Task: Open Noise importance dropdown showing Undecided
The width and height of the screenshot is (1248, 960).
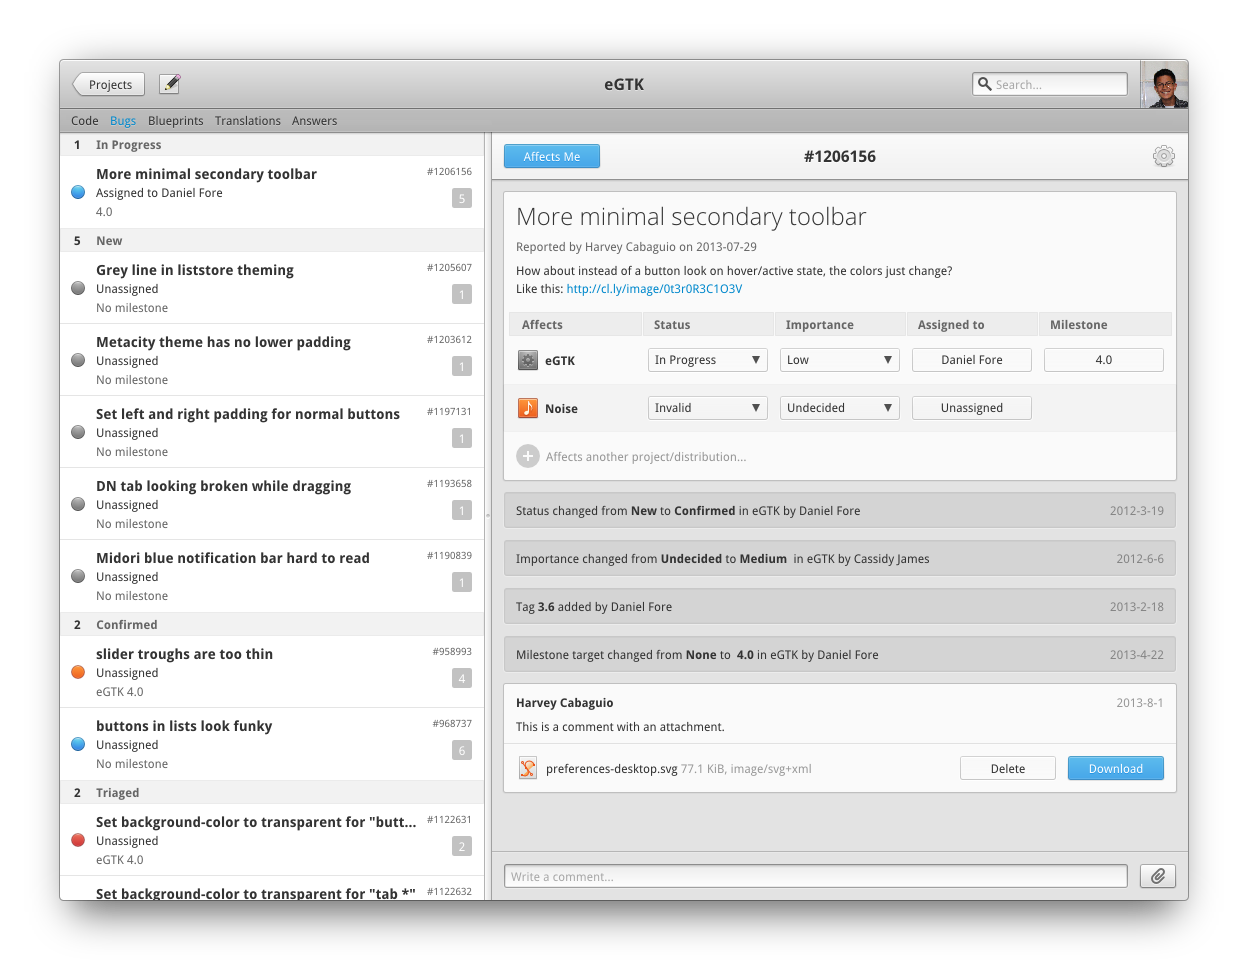Action: tap(840, 408)
